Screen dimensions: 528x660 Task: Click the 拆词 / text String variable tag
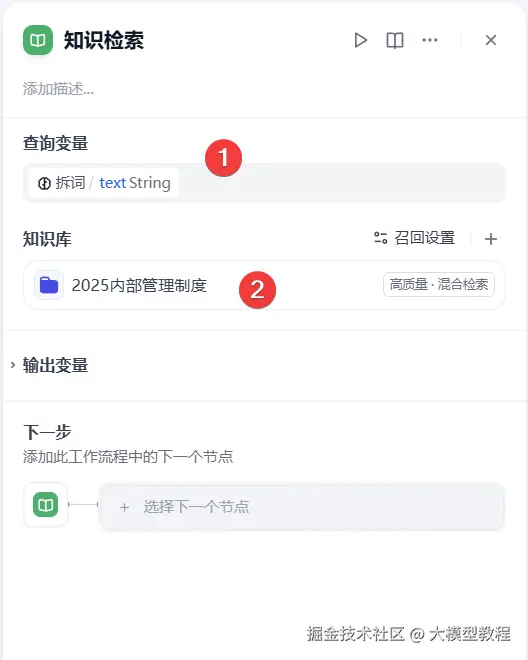[104, 183]
